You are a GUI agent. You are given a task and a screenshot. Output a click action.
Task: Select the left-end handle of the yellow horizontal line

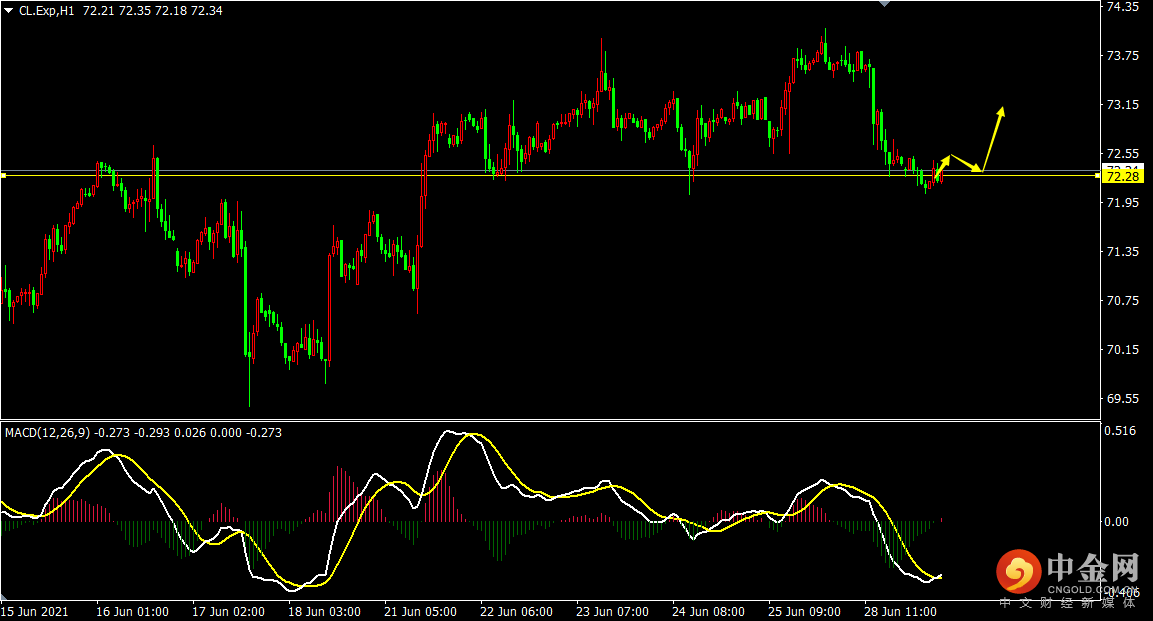[x=3, y=176]
